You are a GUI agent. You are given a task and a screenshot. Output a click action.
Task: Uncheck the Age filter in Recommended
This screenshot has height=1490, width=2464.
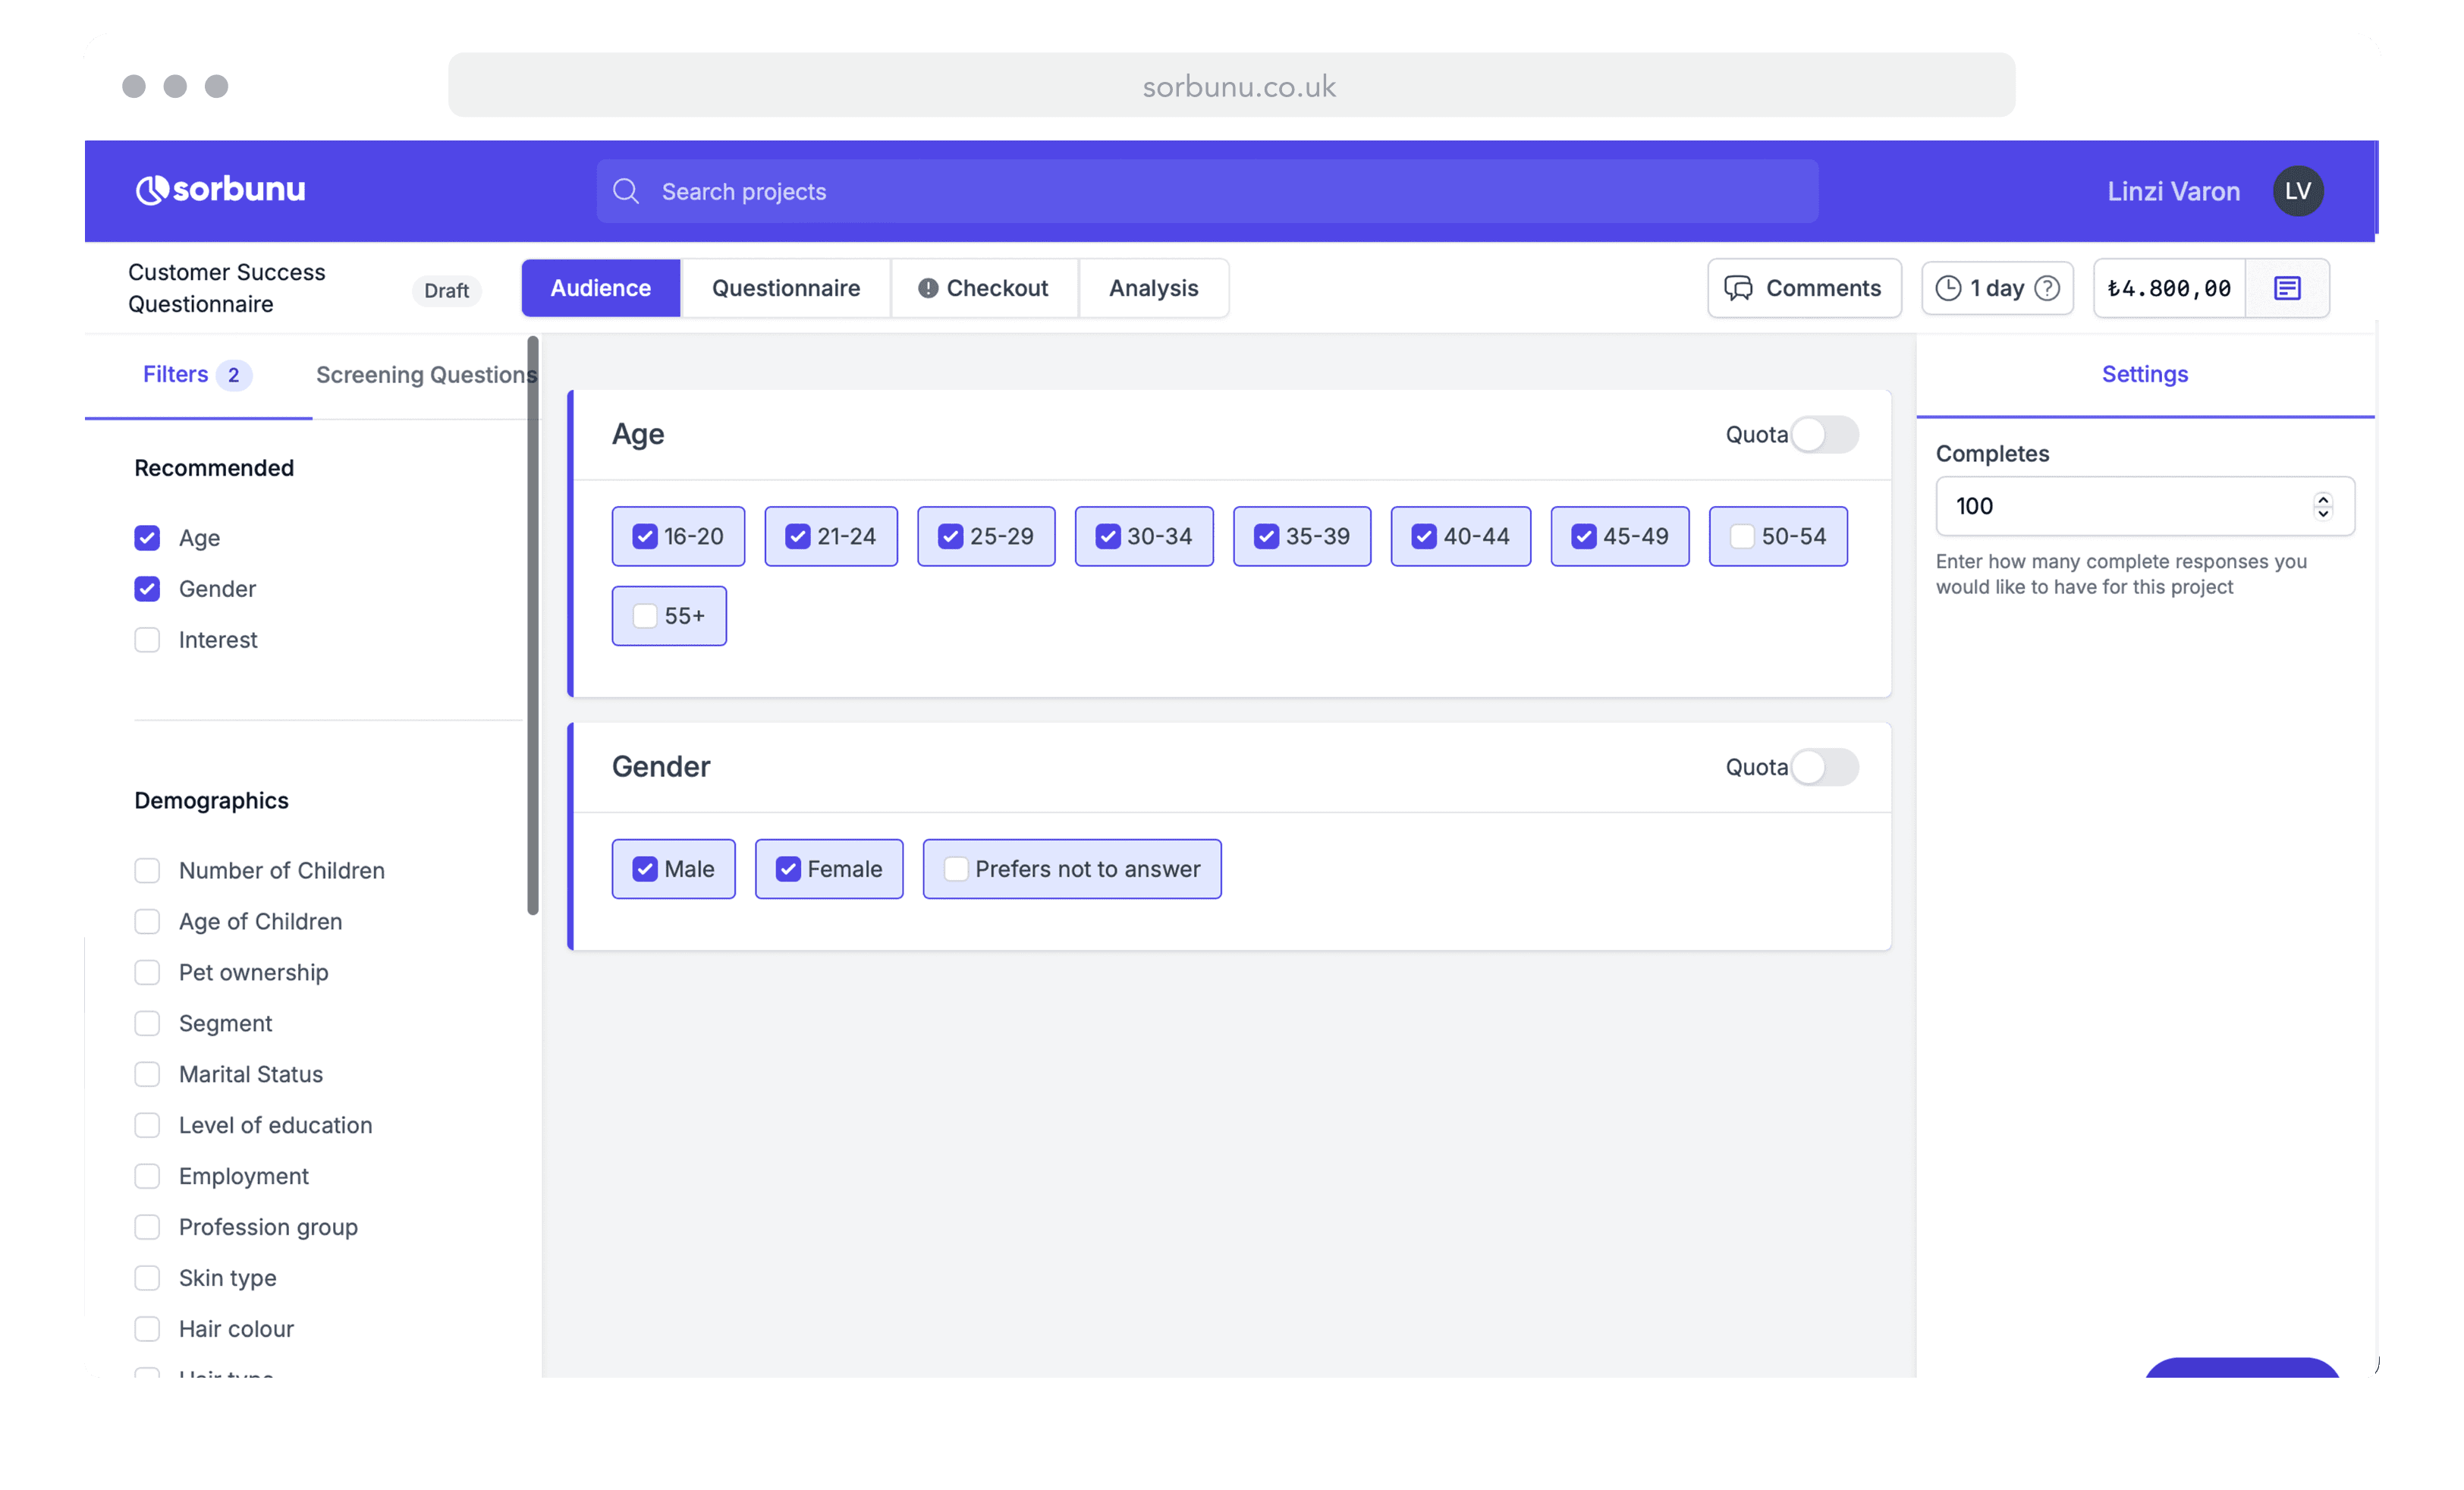[147, 538]
